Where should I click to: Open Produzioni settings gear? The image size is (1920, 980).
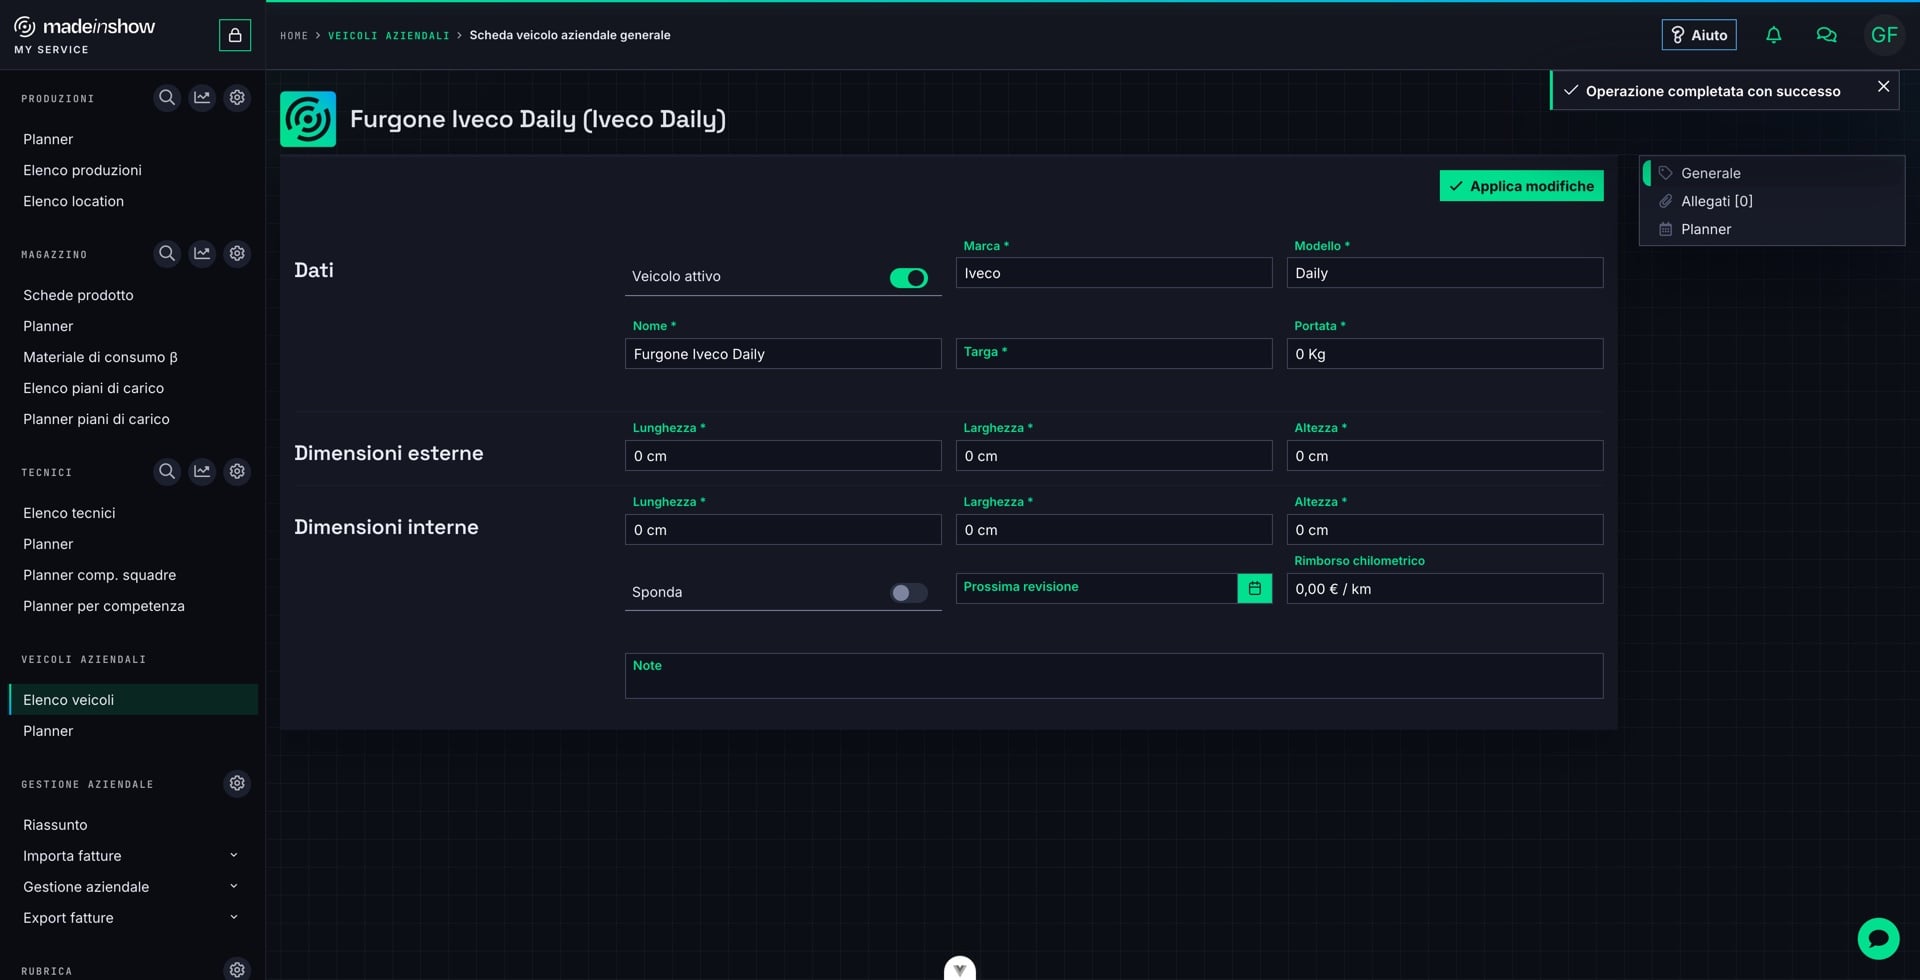tap(237, 98)
